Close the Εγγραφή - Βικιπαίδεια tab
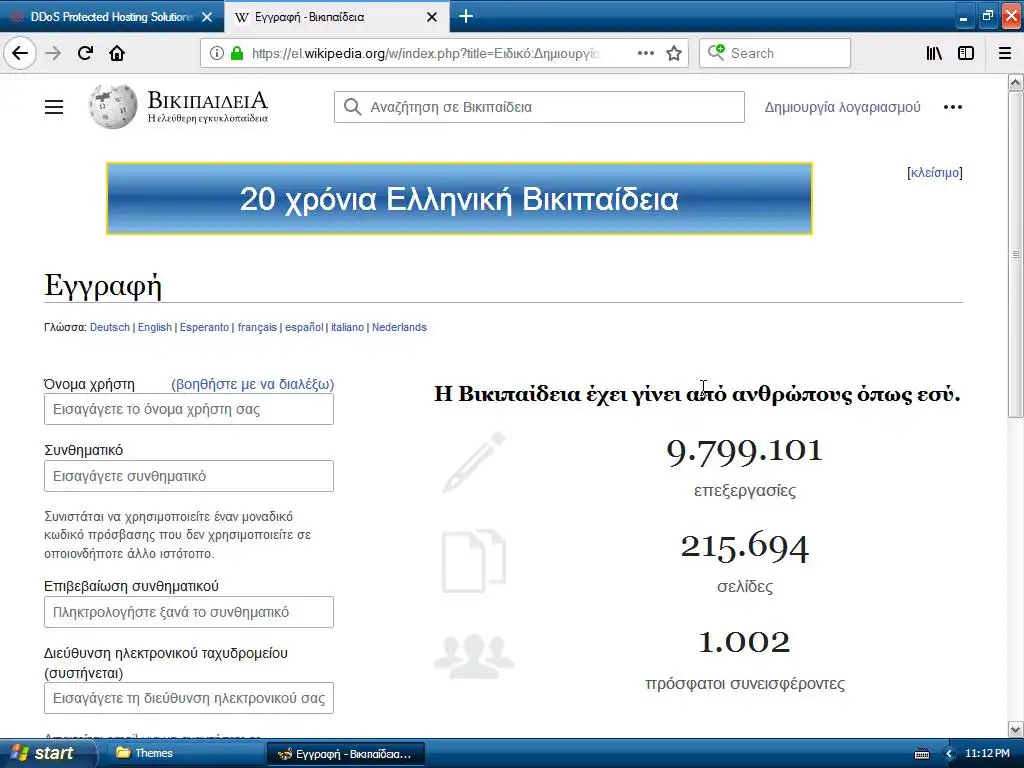Viewport: 1024px width, 768px height. coord(432,17)
